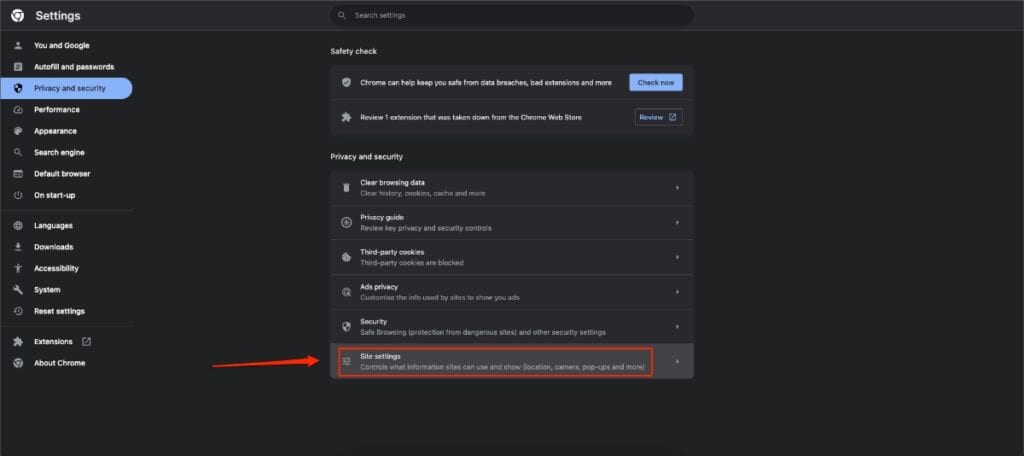
Task: Click the Ads privacy icon
Action: [x=347, y=292]
